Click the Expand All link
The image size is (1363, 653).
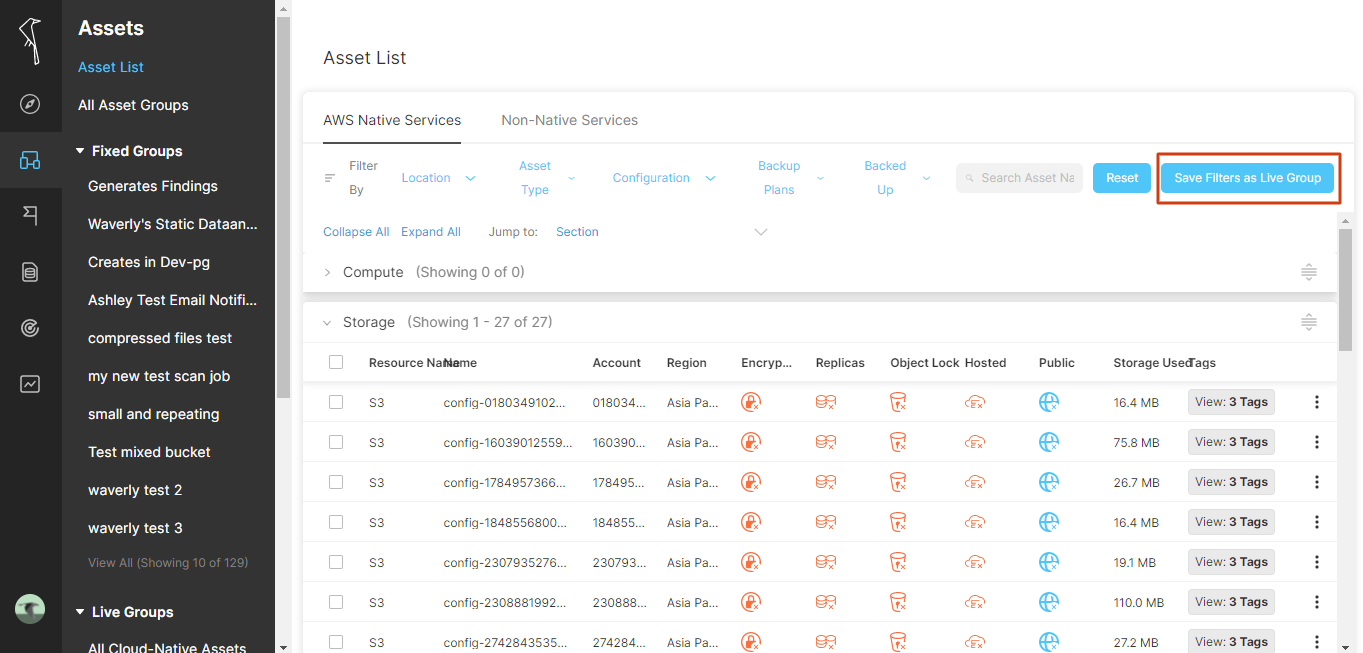431,232
